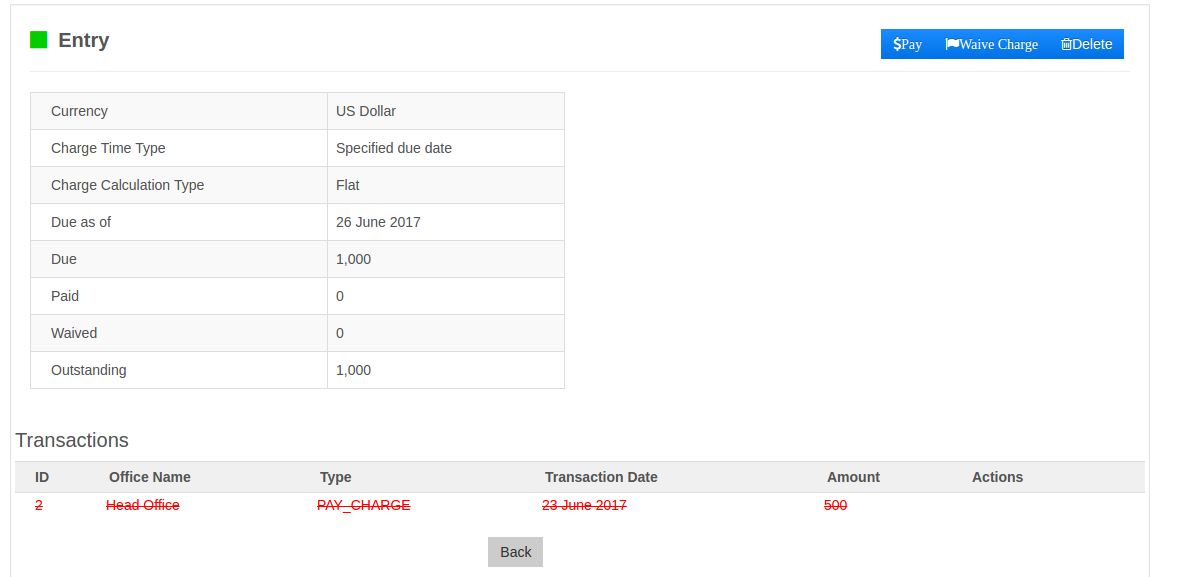Screen dimensions: 1184x577
Task: Click the Pay button
Action: 907,44
